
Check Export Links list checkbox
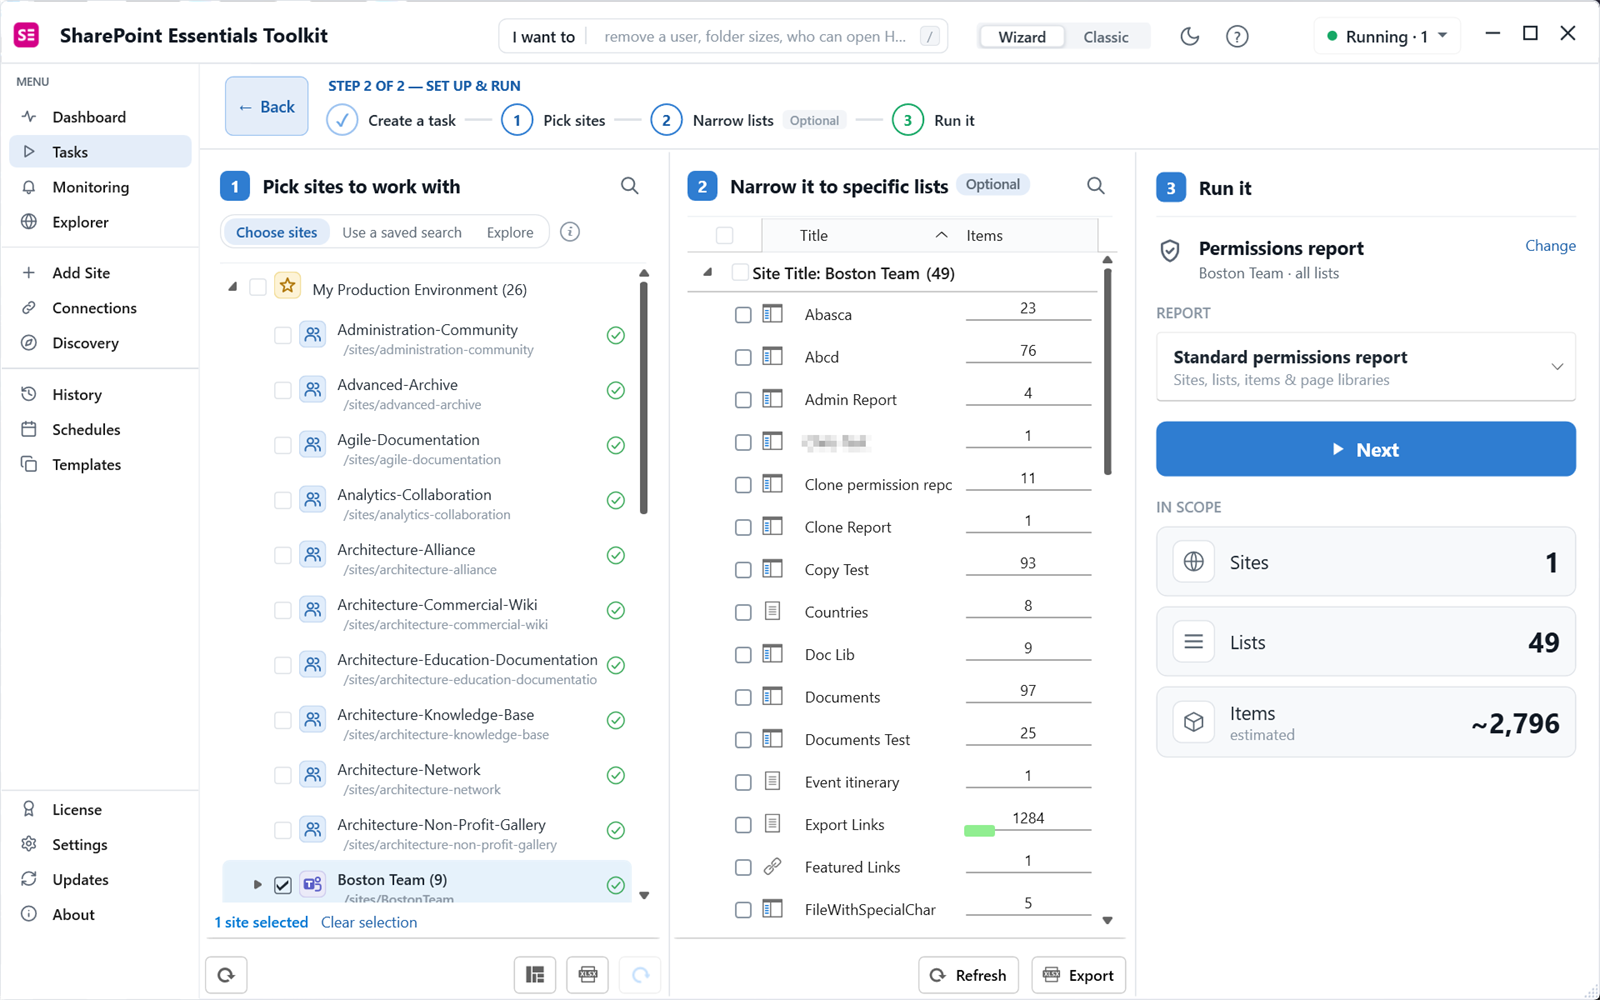tap(743, 825)
